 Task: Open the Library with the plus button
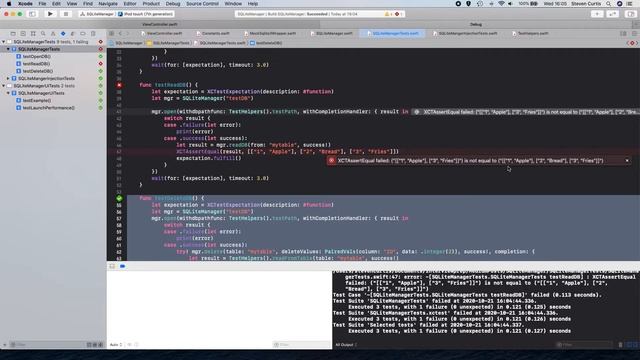[597, 14]
